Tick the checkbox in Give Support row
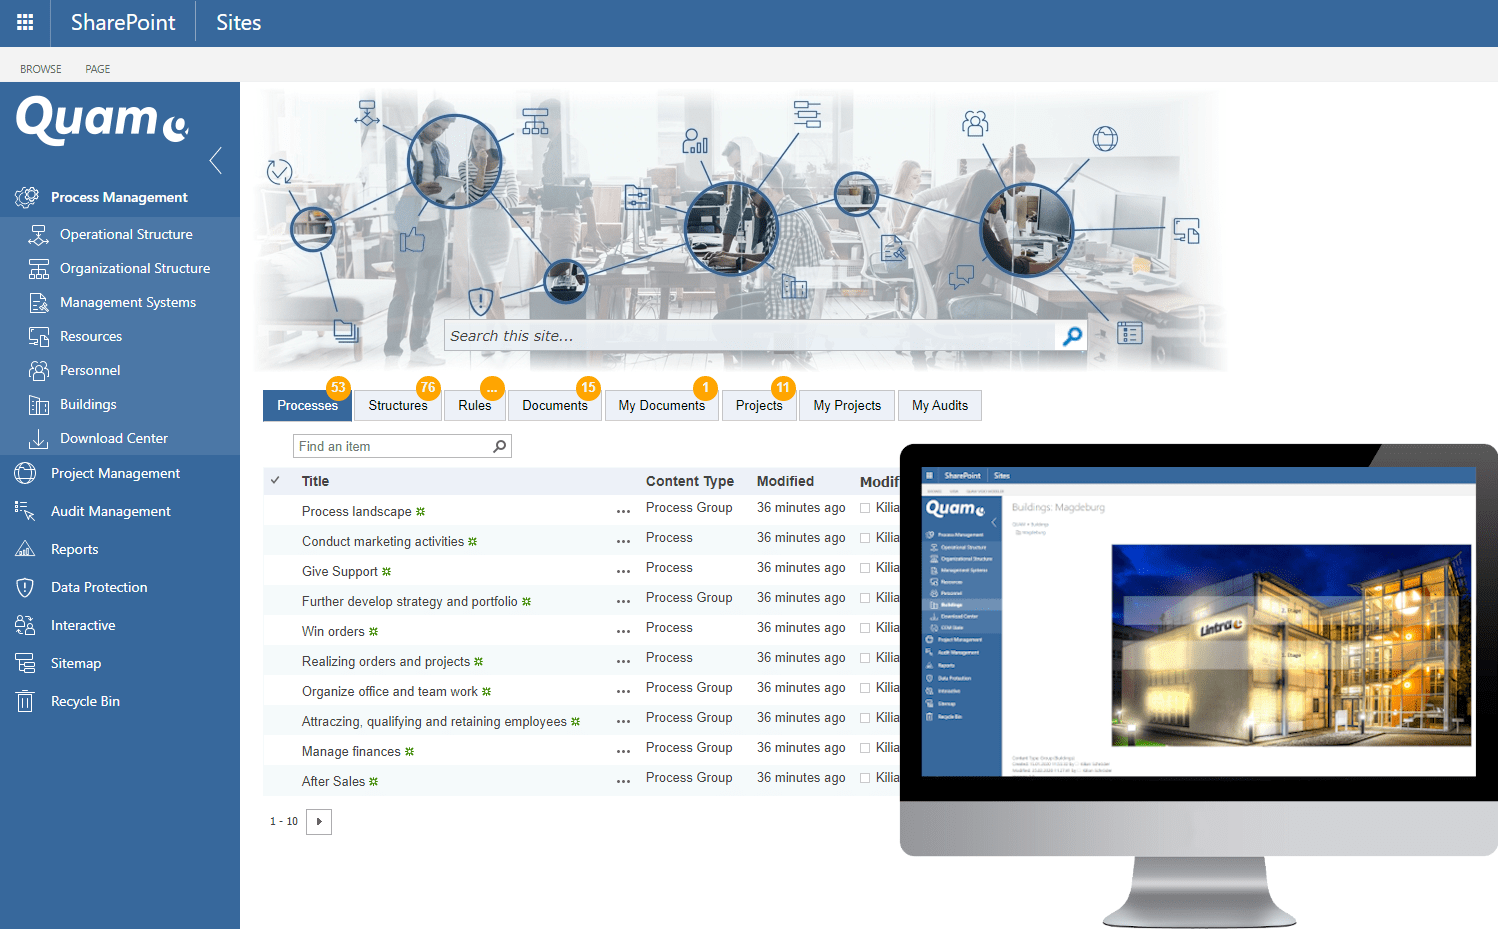The image size is (1498, 929). click(x=865, y=568)
